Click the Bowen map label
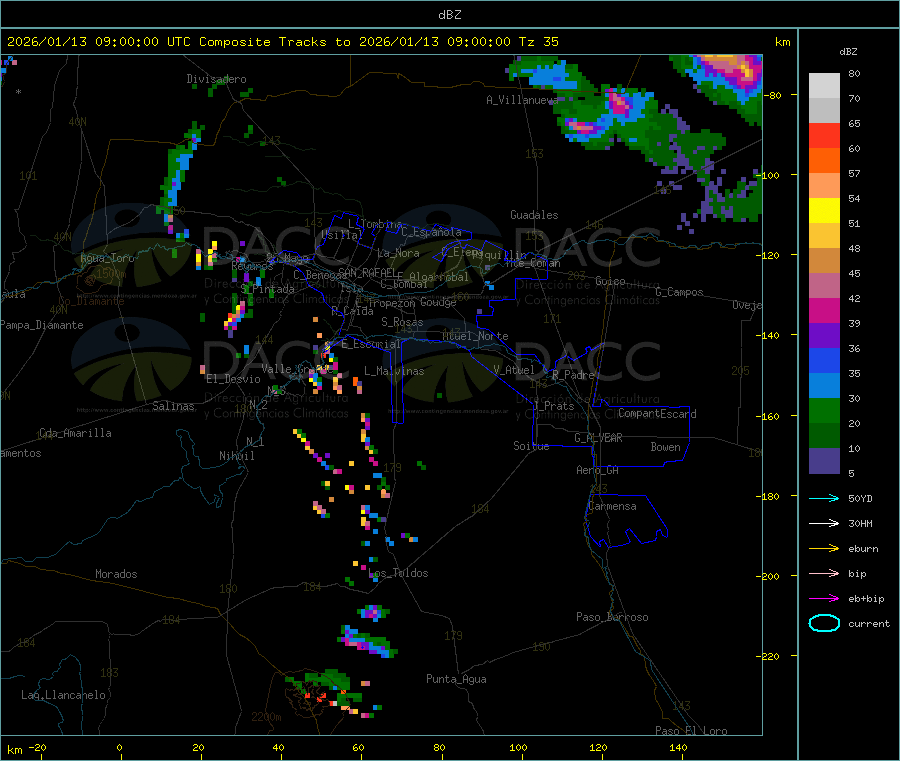Screen dimensions: 900x761 click(x=665, y=447)
